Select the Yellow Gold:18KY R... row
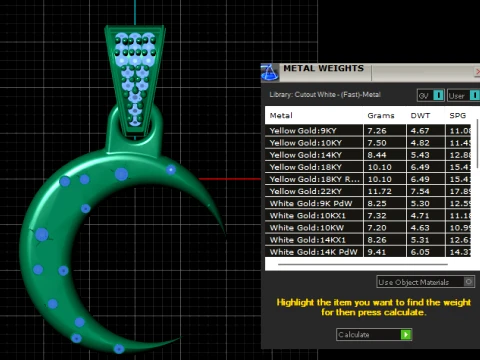 [x=368, y=179]
